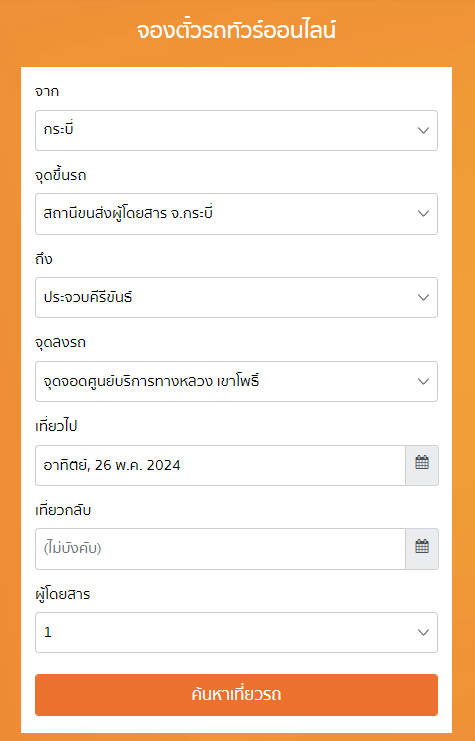Click the departure date field อาทิตย์, 26 พ.ค. 2024
The height and width of the screenshot is (741, 475).
point(220,465)
